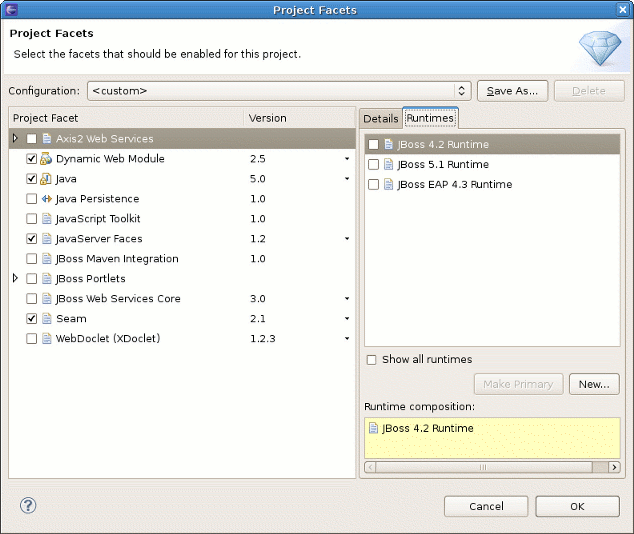Select the JBoss Maven Integration row text
This screenshot has width=634, height=534.
(117, 259)
